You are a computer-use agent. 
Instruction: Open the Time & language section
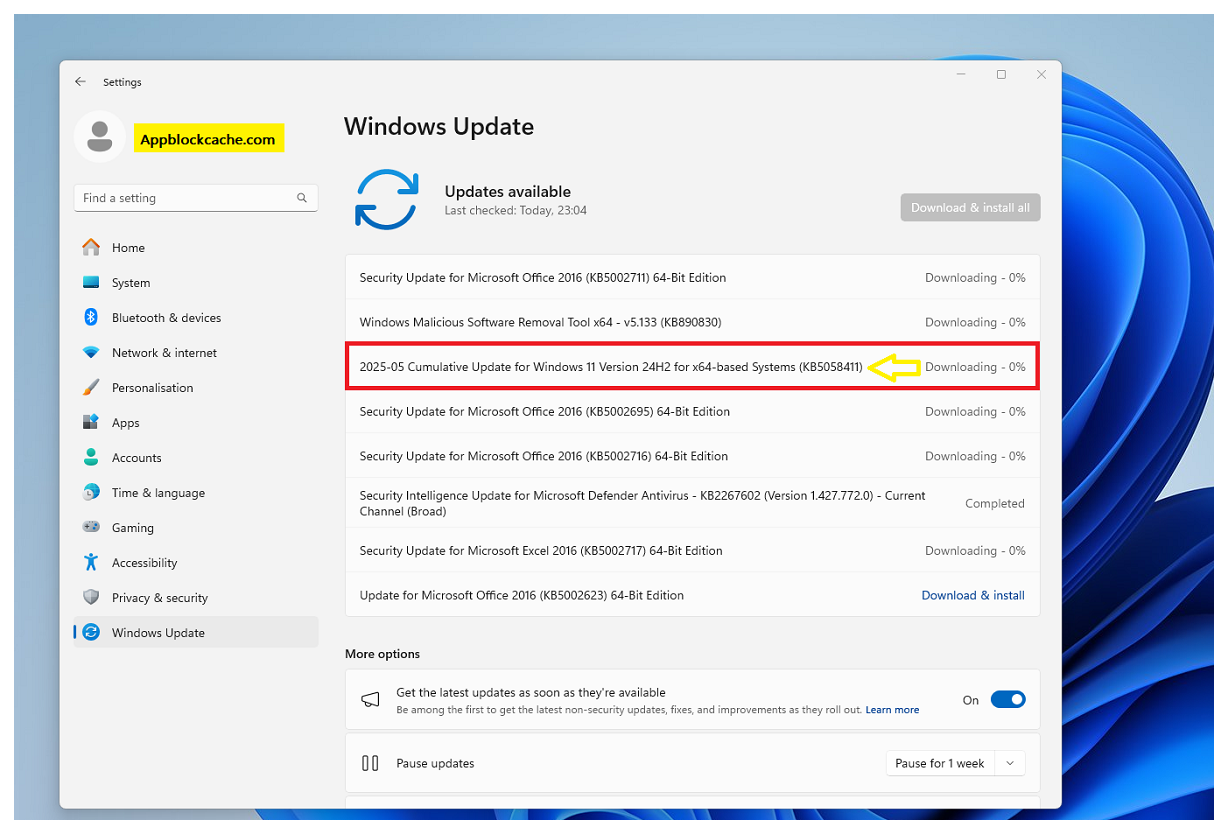tap(158, 493)
